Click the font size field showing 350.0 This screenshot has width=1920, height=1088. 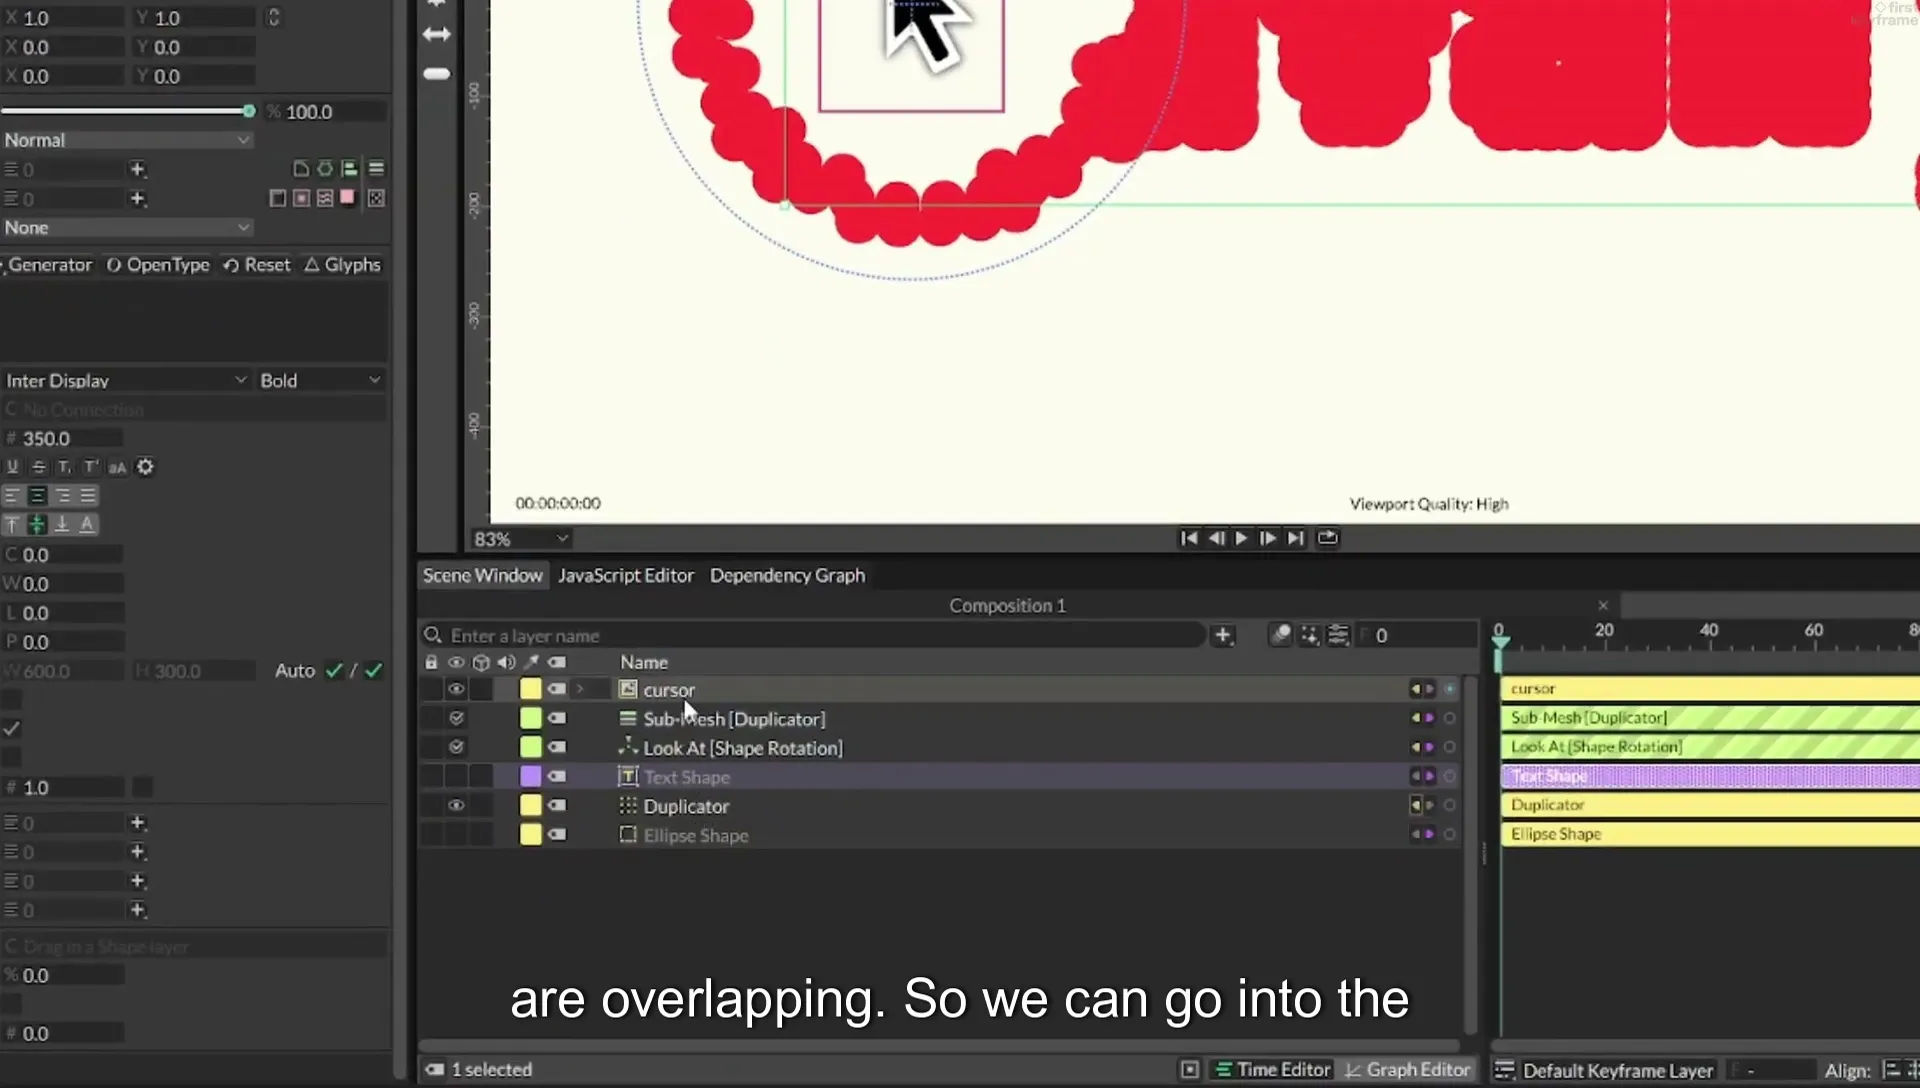[x=62, y=439]
